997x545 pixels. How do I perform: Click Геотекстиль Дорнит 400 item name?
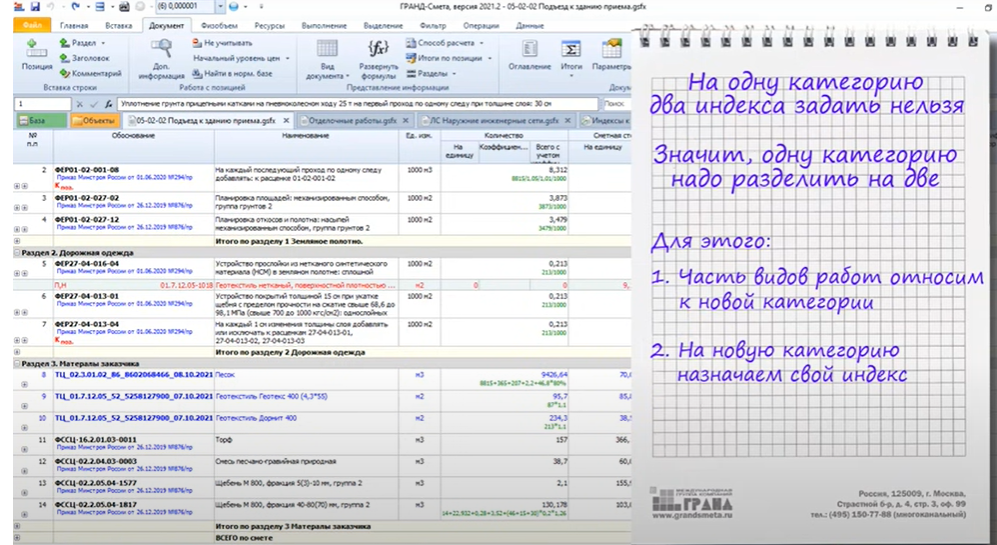(x=256, y=418)
